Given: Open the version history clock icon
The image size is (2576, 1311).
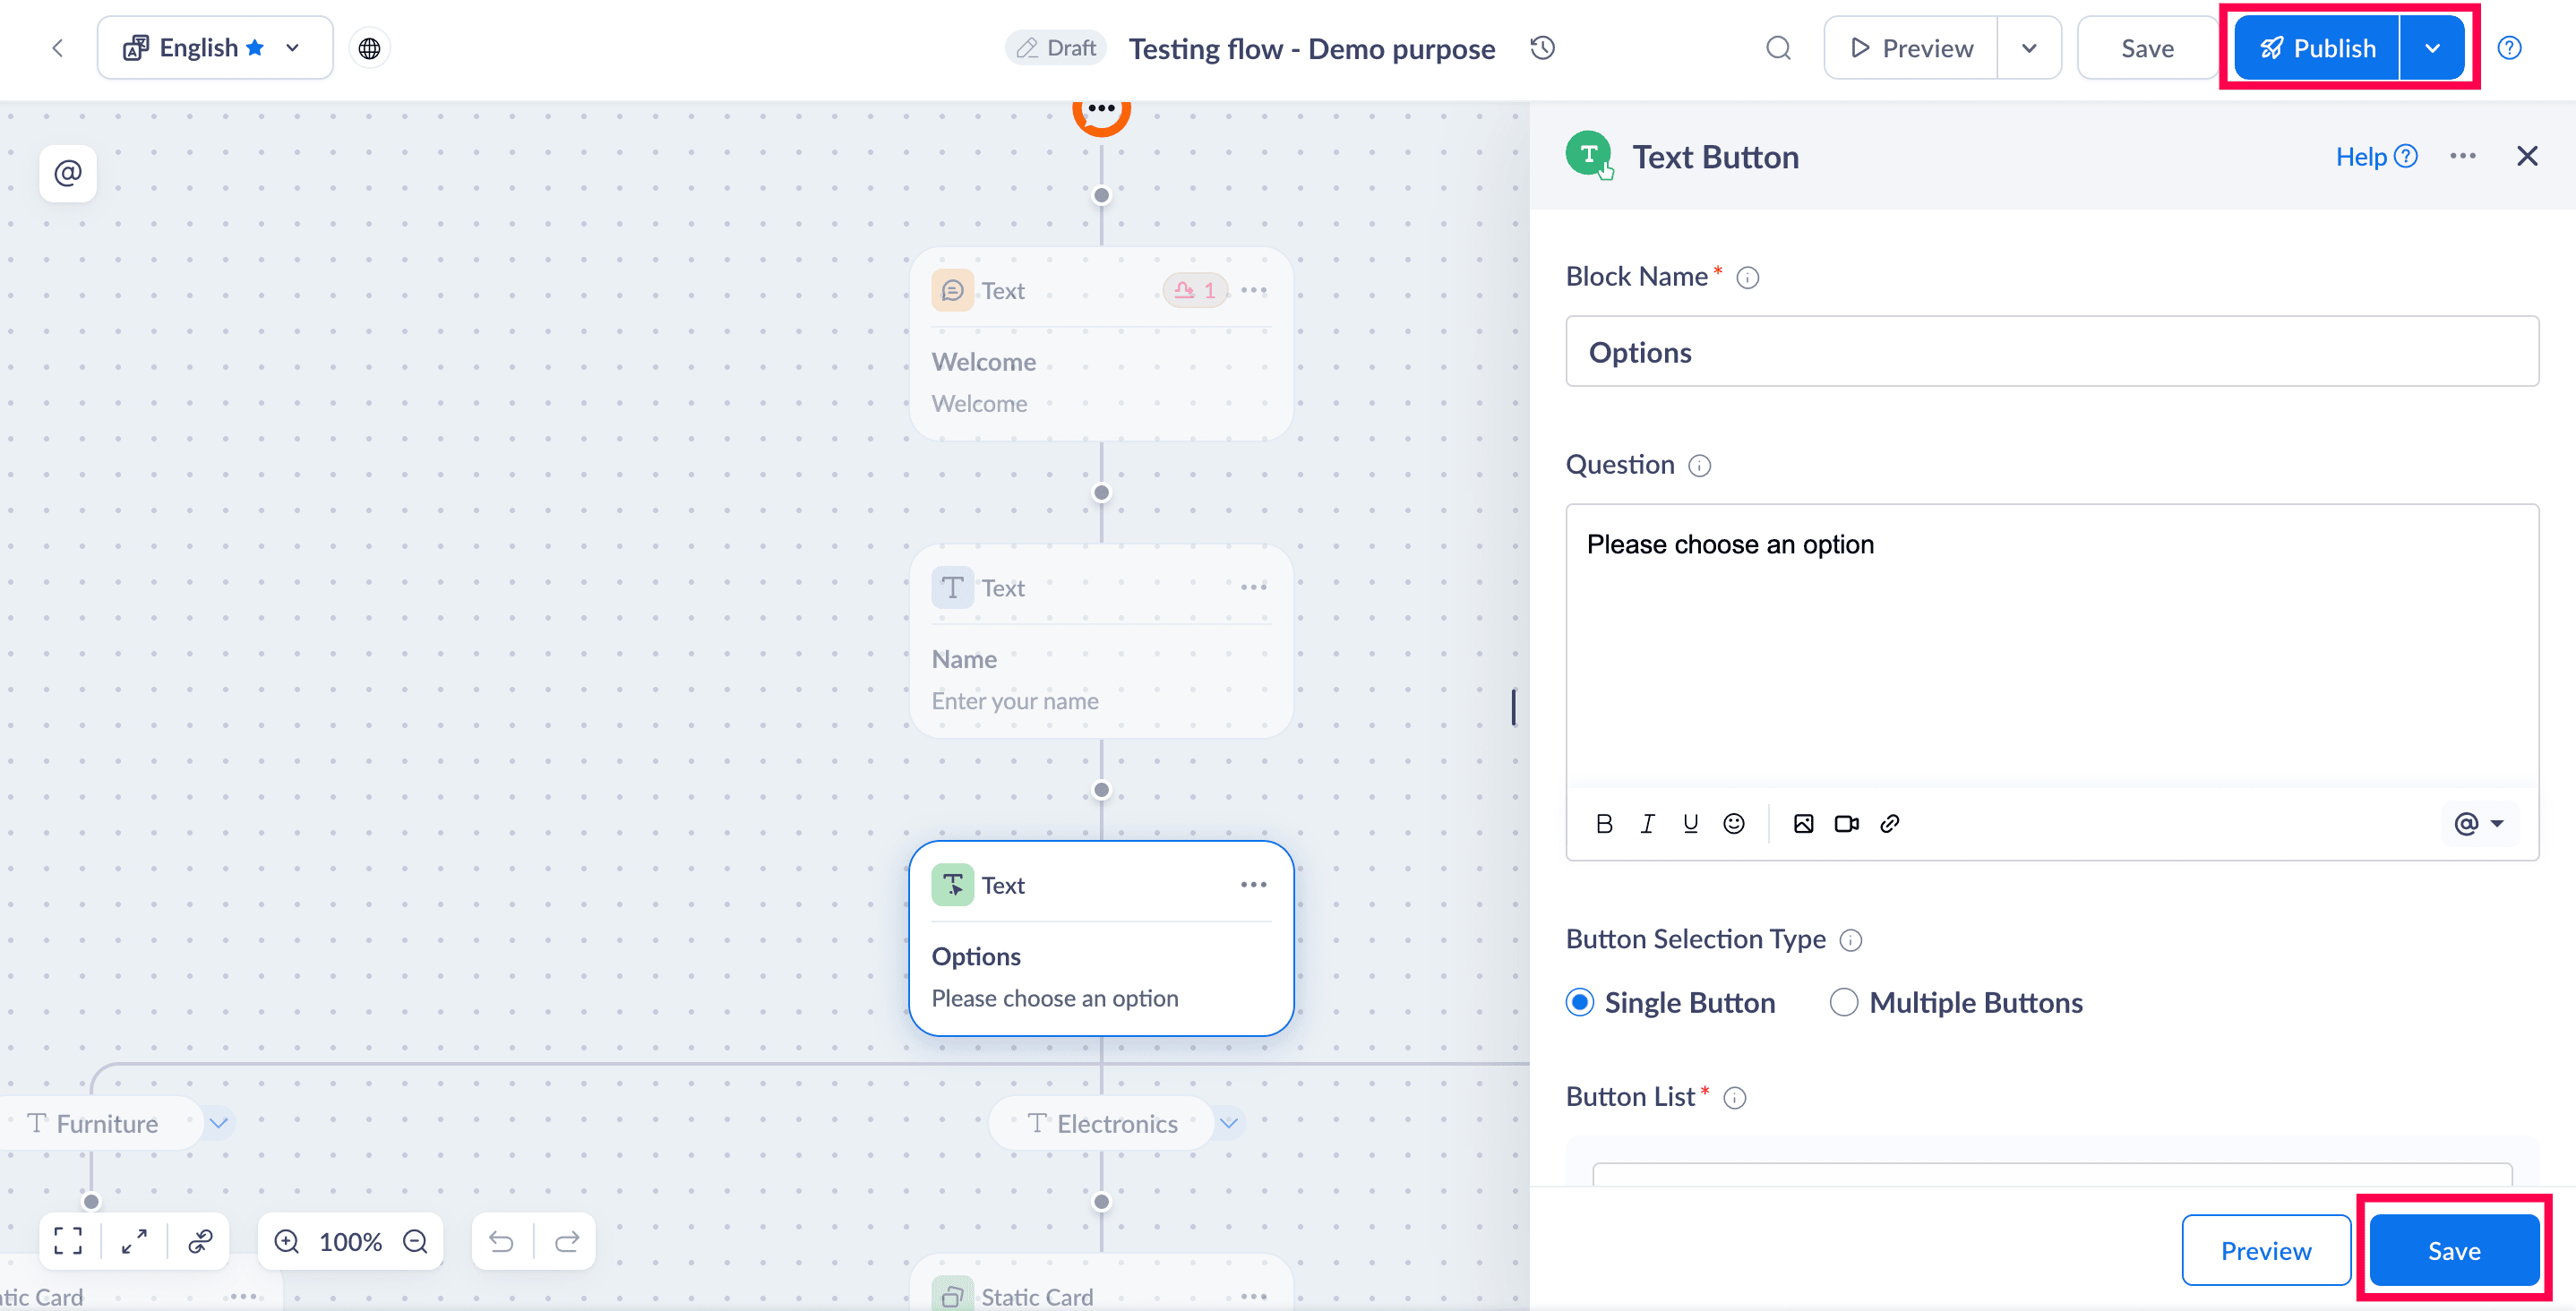Looking at the screenshot, I should coord(1542,48).
